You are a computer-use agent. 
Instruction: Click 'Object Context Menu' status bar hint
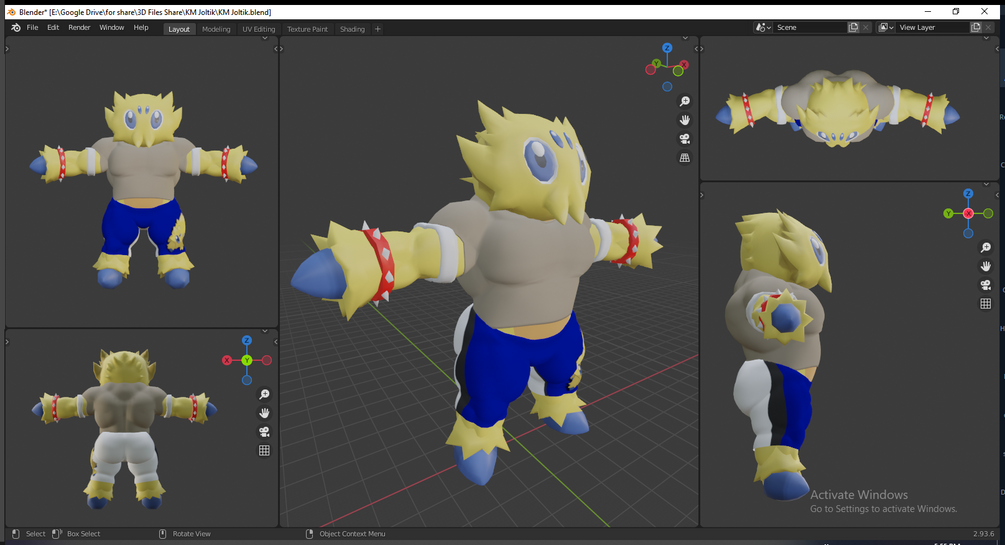352,533
